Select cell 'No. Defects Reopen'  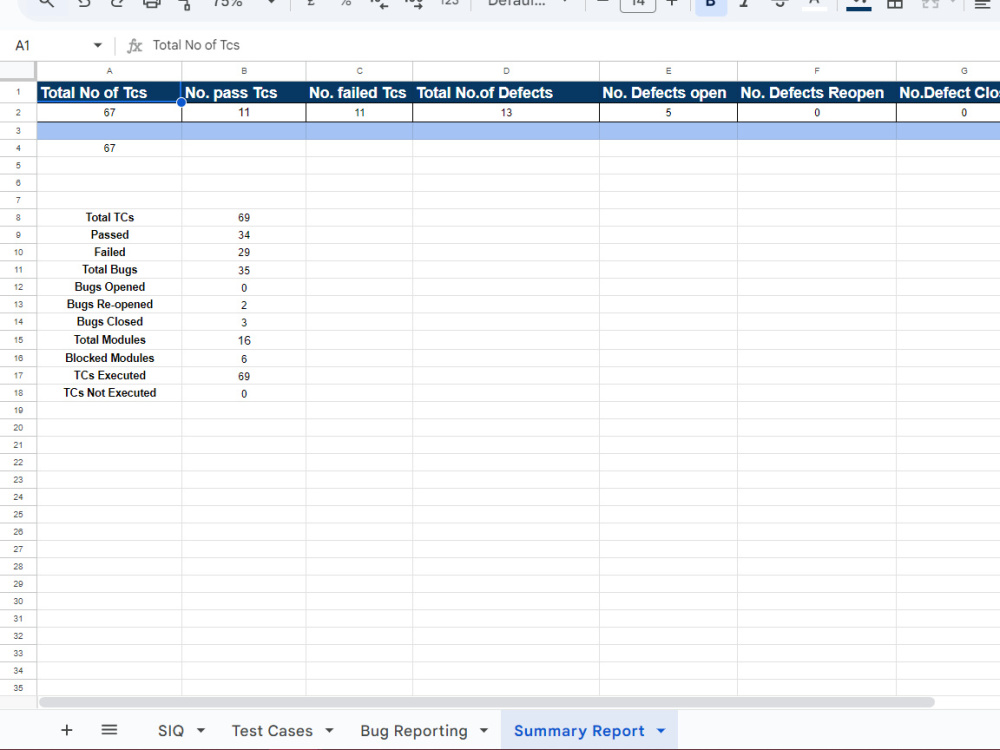tap(816, 92)
